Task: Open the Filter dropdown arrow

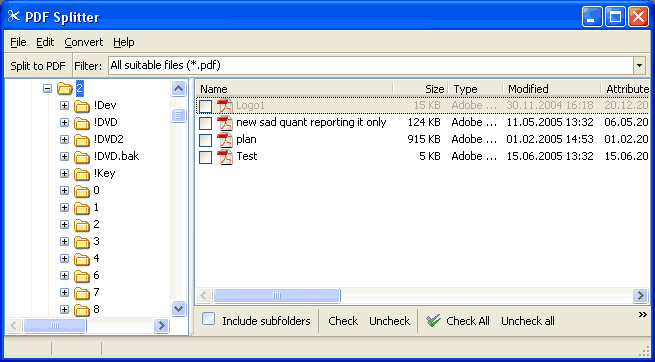Action: (640, 66)
